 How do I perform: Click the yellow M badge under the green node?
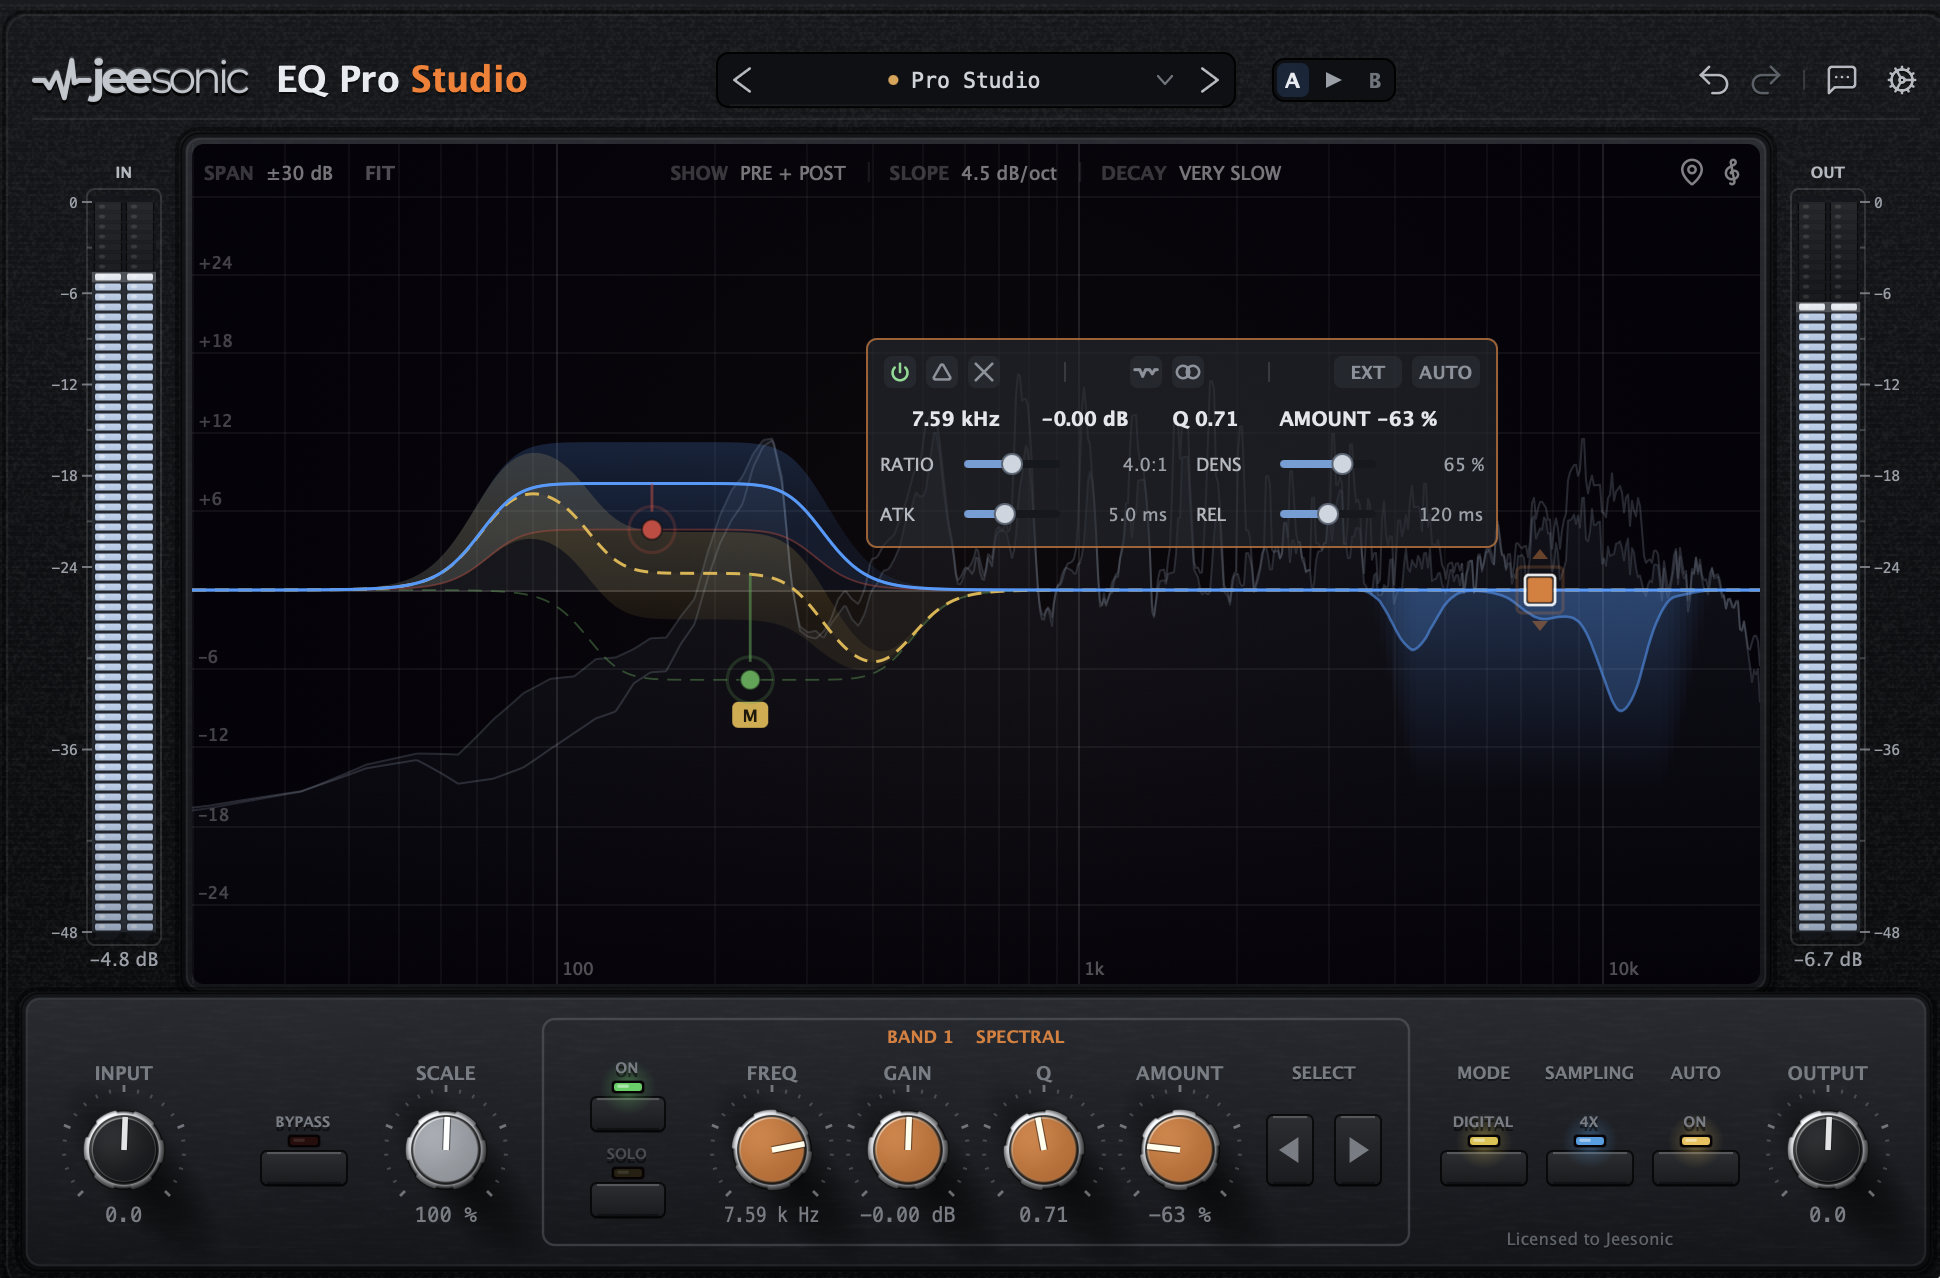(x=750, y=715)
